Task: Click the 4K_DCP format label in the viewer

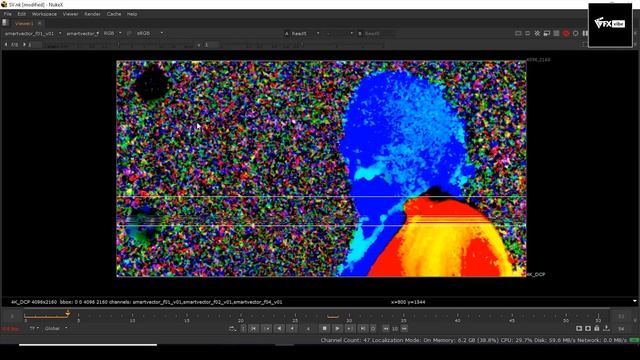Action: coord(536,274)
